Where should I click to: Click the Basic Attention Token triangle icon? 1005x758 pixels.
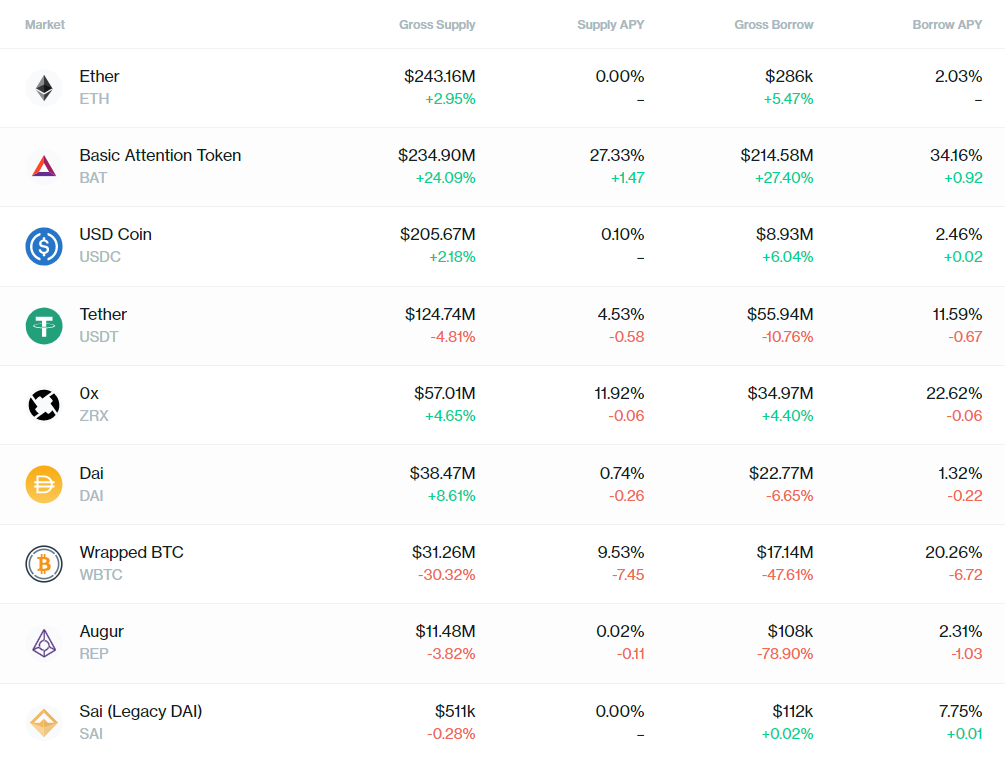(x=44, y=167)
